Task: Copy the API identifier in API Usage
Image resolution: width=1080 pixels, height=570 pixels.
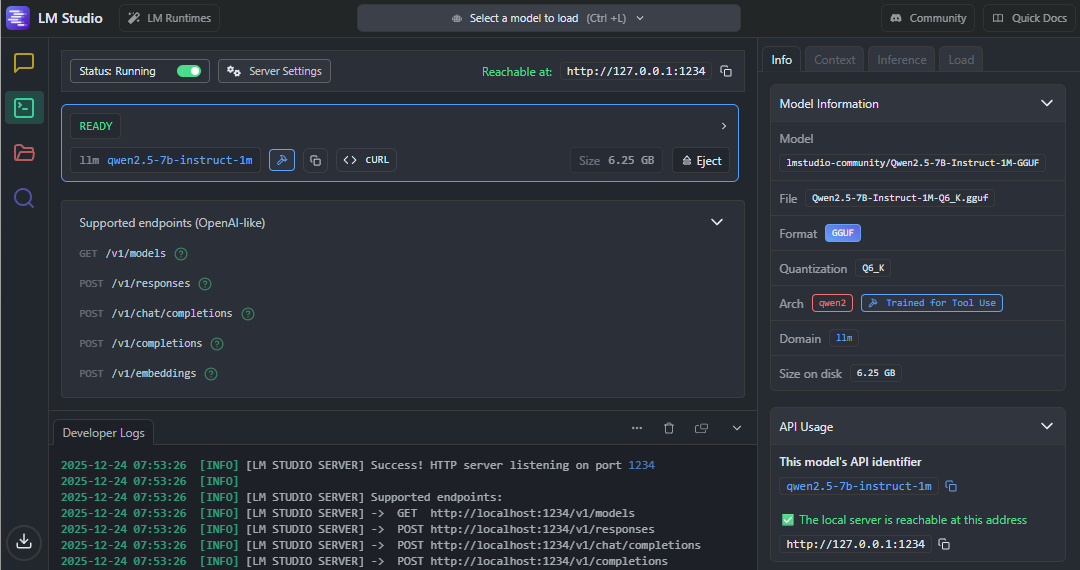Action: tap(951, 486)
